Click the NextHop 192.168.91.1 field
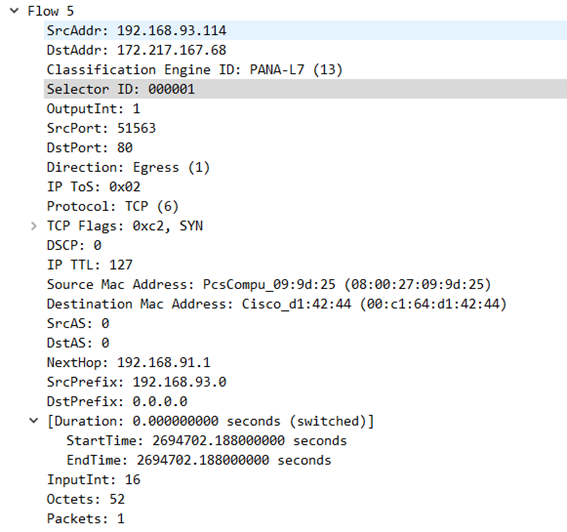Viewport: 567px width, 532px height. [x=305, y=362]
